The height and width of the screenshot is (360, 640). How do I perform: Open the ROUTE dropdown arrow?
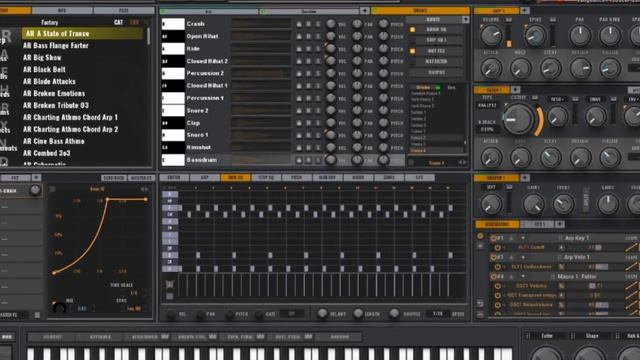tap(465, 19)
